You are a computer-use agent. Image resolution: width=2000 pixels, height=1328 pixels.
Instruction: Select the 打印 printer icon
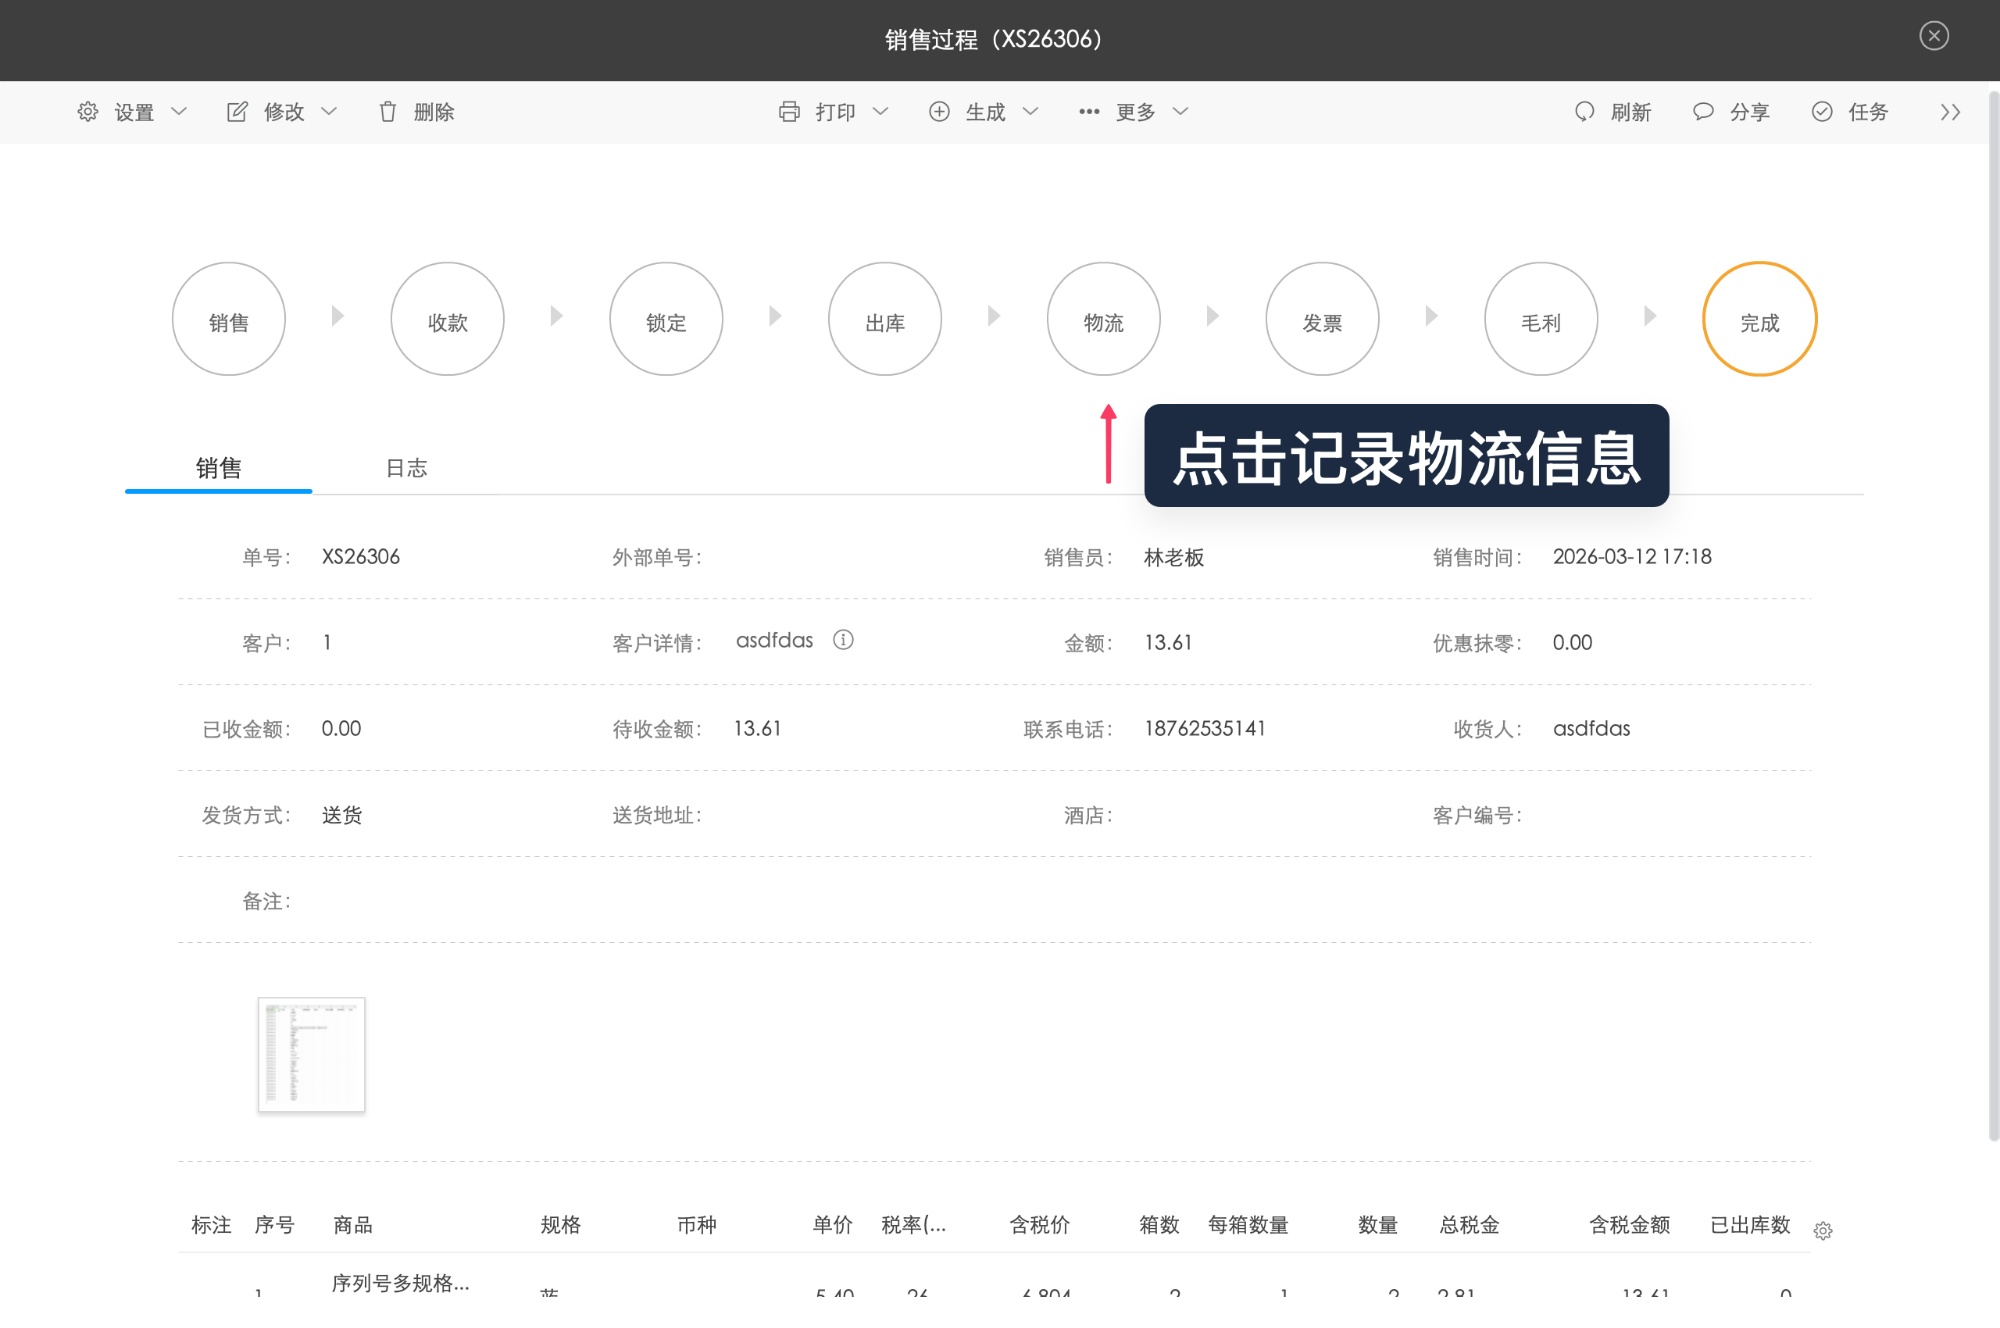pos(790,112)
